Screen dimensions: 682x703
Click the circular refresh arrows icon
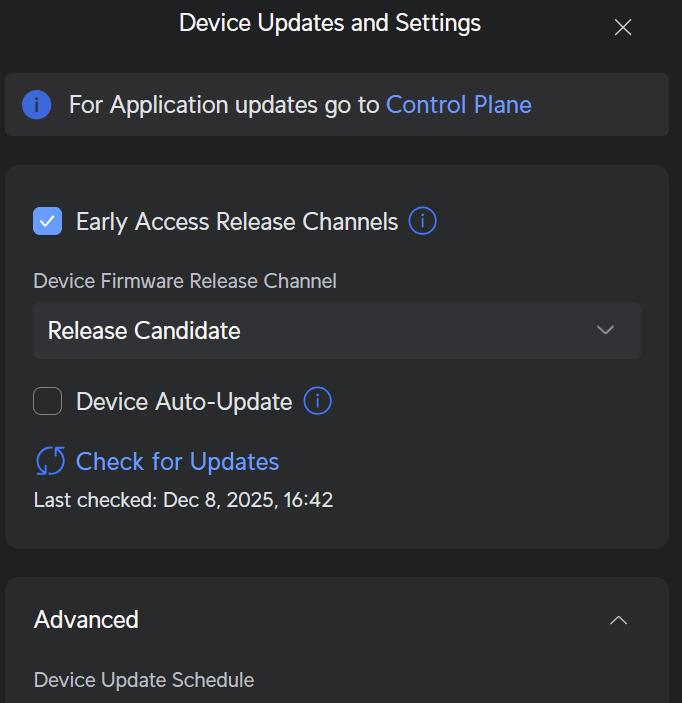[x=50, y=461]
